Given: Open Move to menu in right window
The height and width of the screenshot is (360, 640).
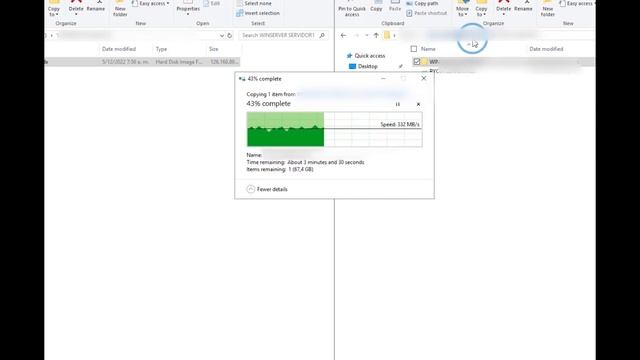Looking at the screenshot, I should 462,9.
